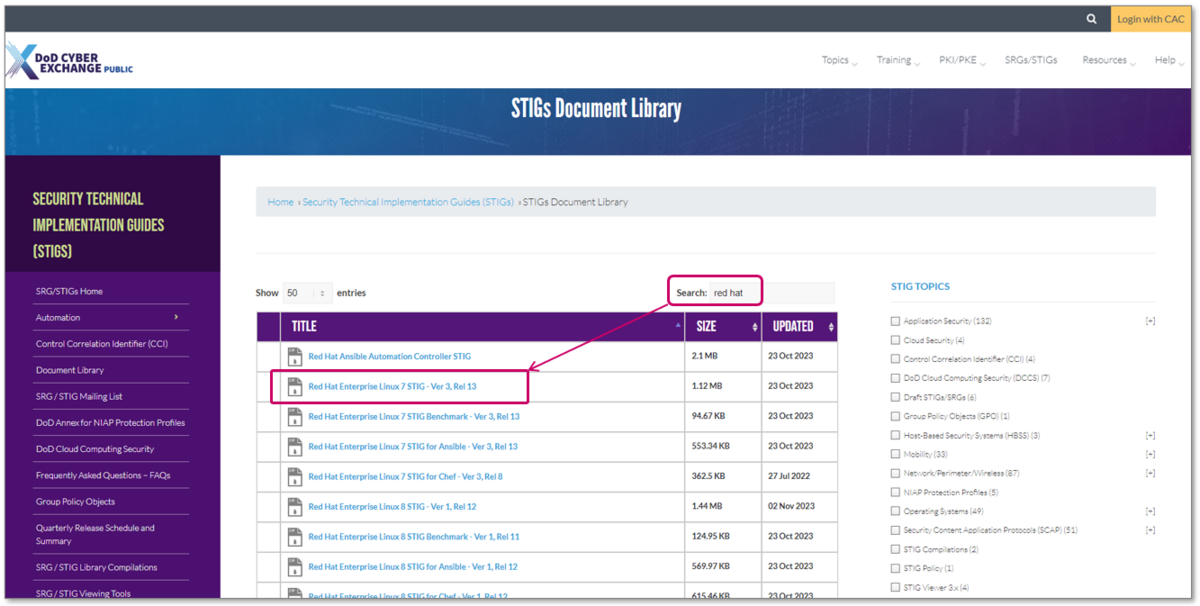Click file icon for Linux 7 STIG Ver 3, Rel 13
1200x606 pixels.
(x=294, y=386)
